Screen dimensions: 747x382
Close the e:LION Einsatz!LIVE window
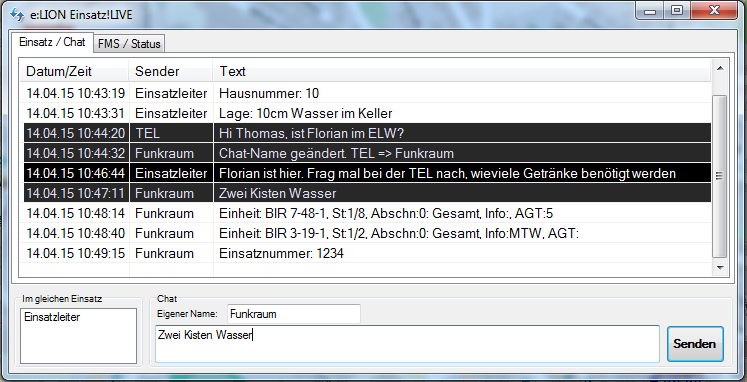tap(713, 10)
